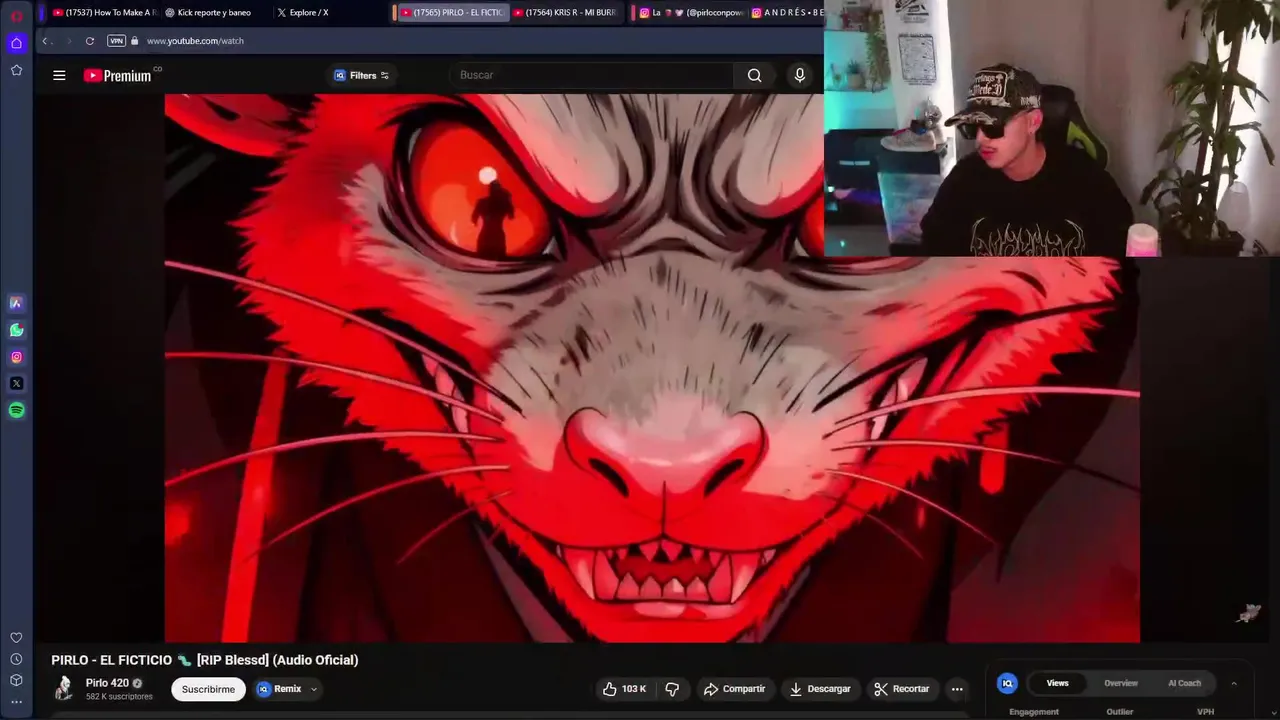
Task: Click the VPH label in vidIQ panel
Action: click(1205, 712)
